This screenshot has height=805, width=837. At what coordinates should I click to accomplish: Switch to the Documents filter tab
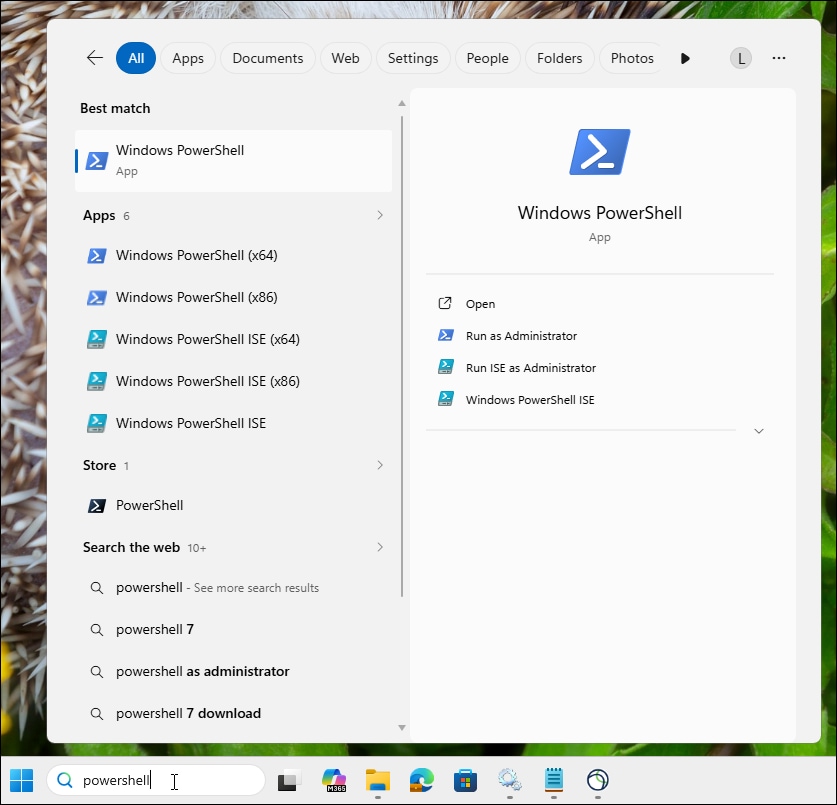coord(267,58)
